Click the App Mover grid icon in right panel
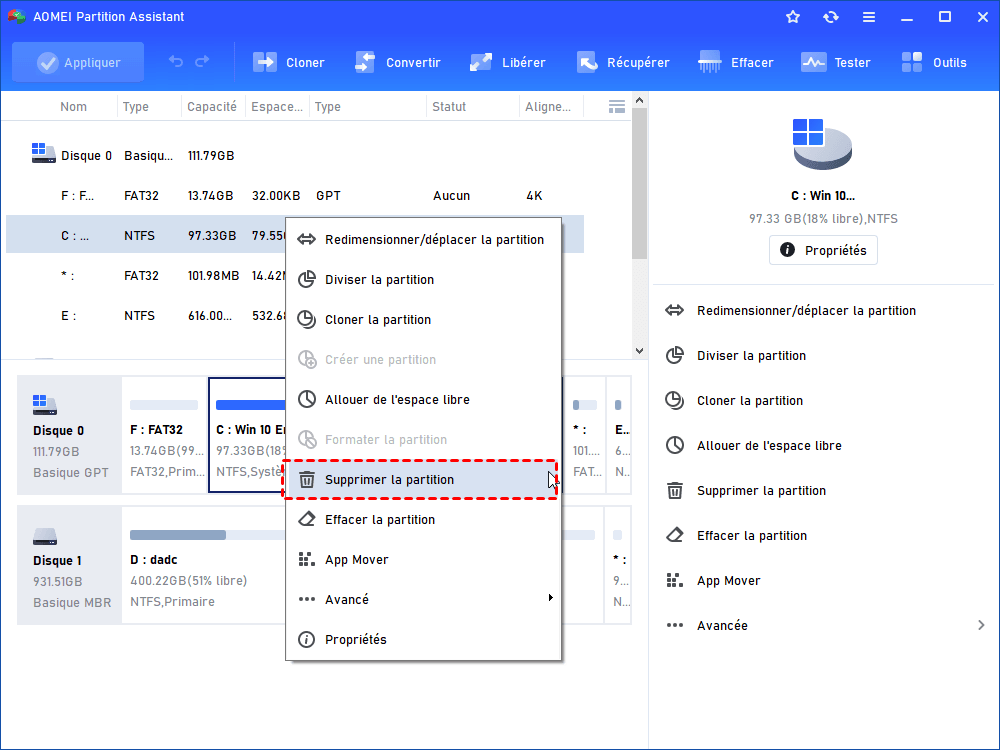This screenshot has height=750, width=1000. tap(674, 580)
